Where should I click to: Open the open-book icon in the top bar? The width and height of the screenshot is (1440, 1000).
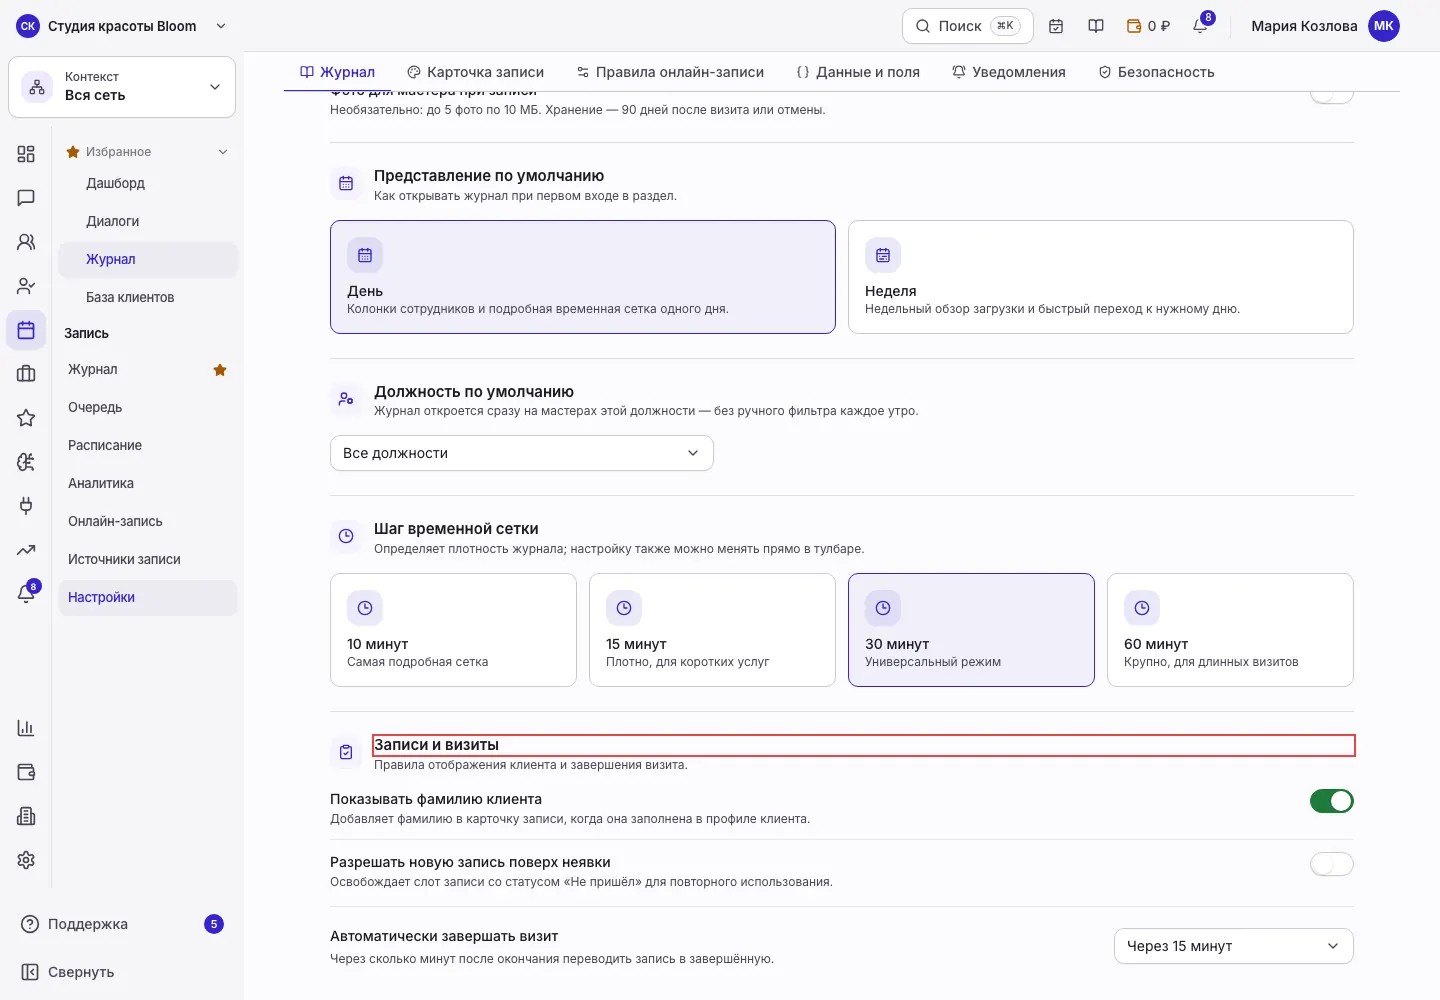click(x=1096, y=26)
